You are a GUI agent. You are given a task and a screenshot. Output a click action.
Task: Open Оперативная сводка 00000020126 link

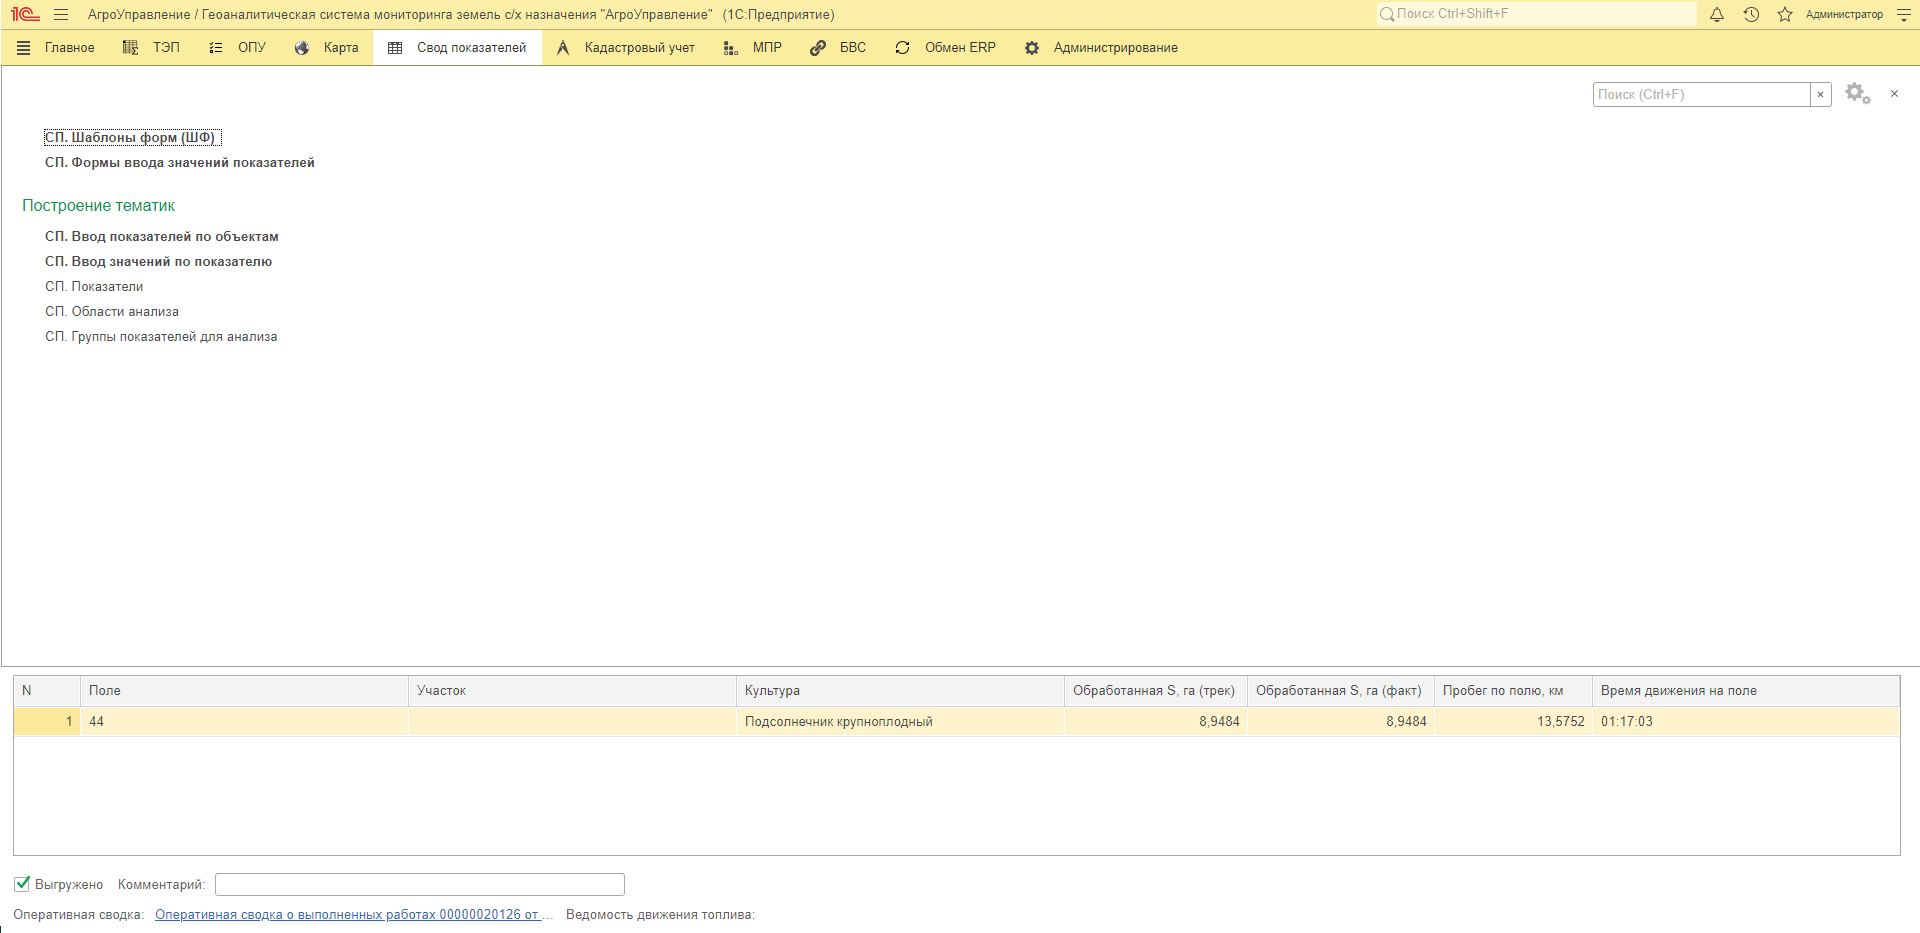coord(354,915)
